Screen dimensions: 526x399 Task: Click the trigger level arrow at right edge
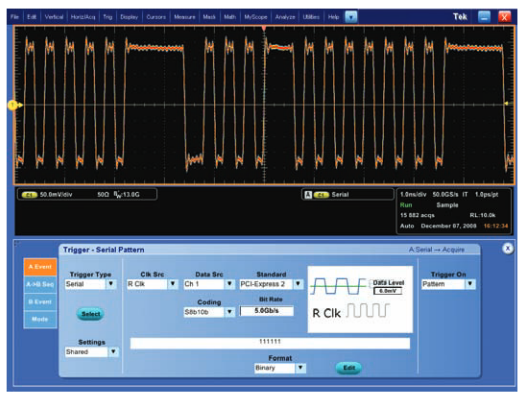507,103
